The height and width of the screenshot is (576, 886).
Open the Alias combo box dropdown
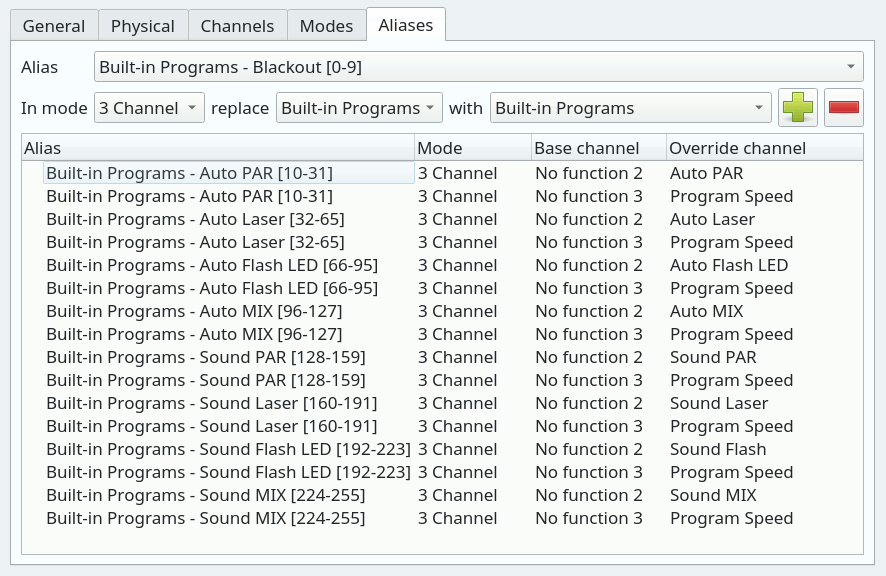tap(479, 67)
